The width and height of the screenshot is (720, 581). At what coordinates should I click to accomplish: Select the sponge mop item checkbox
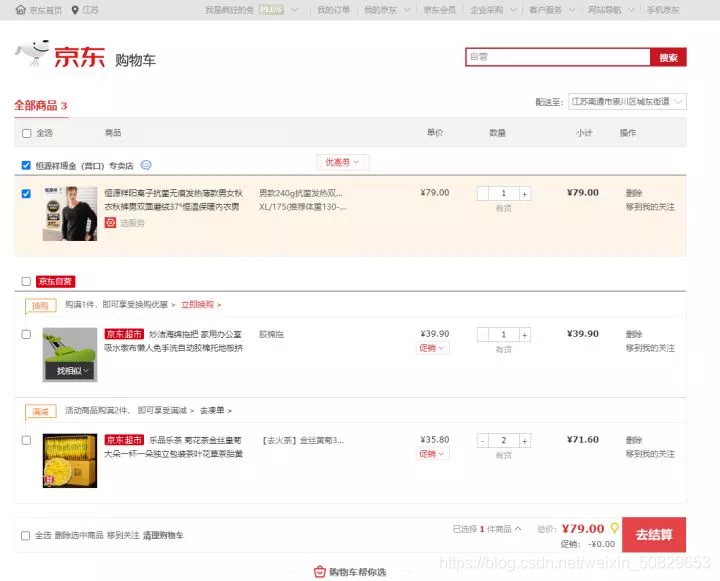pyautogui.click(x=26, y=334)
